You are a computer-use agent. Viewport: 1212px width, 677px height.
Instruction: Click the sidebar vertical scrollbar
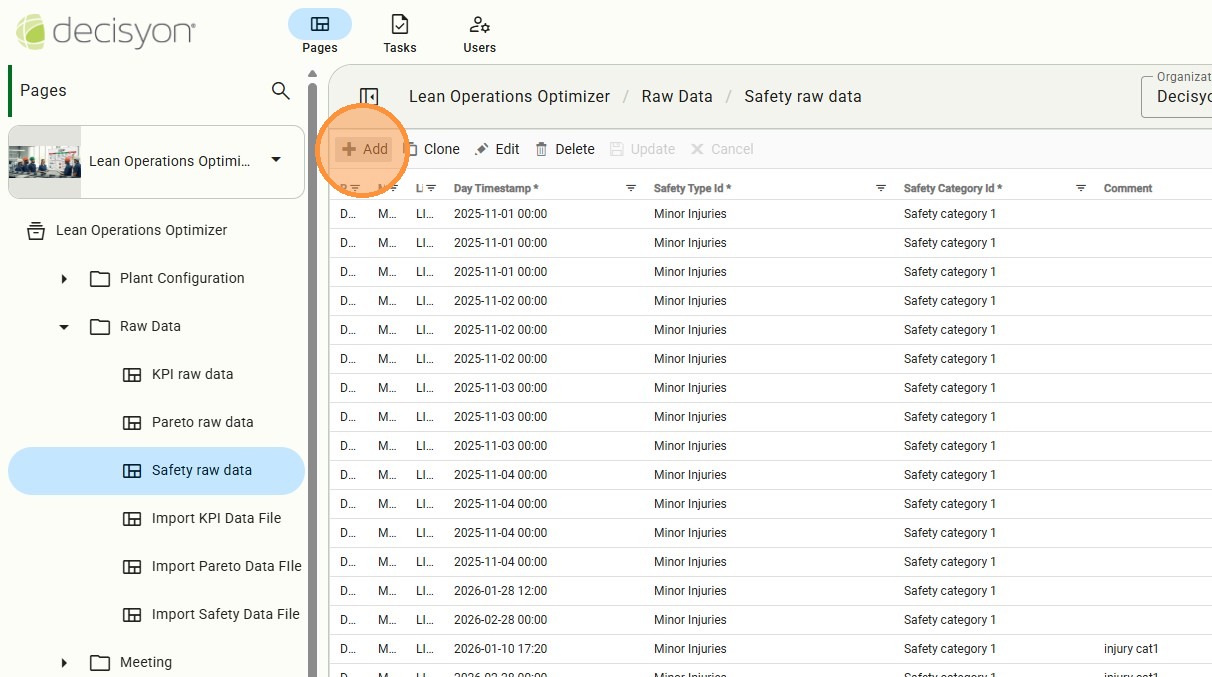pos(312,380)
